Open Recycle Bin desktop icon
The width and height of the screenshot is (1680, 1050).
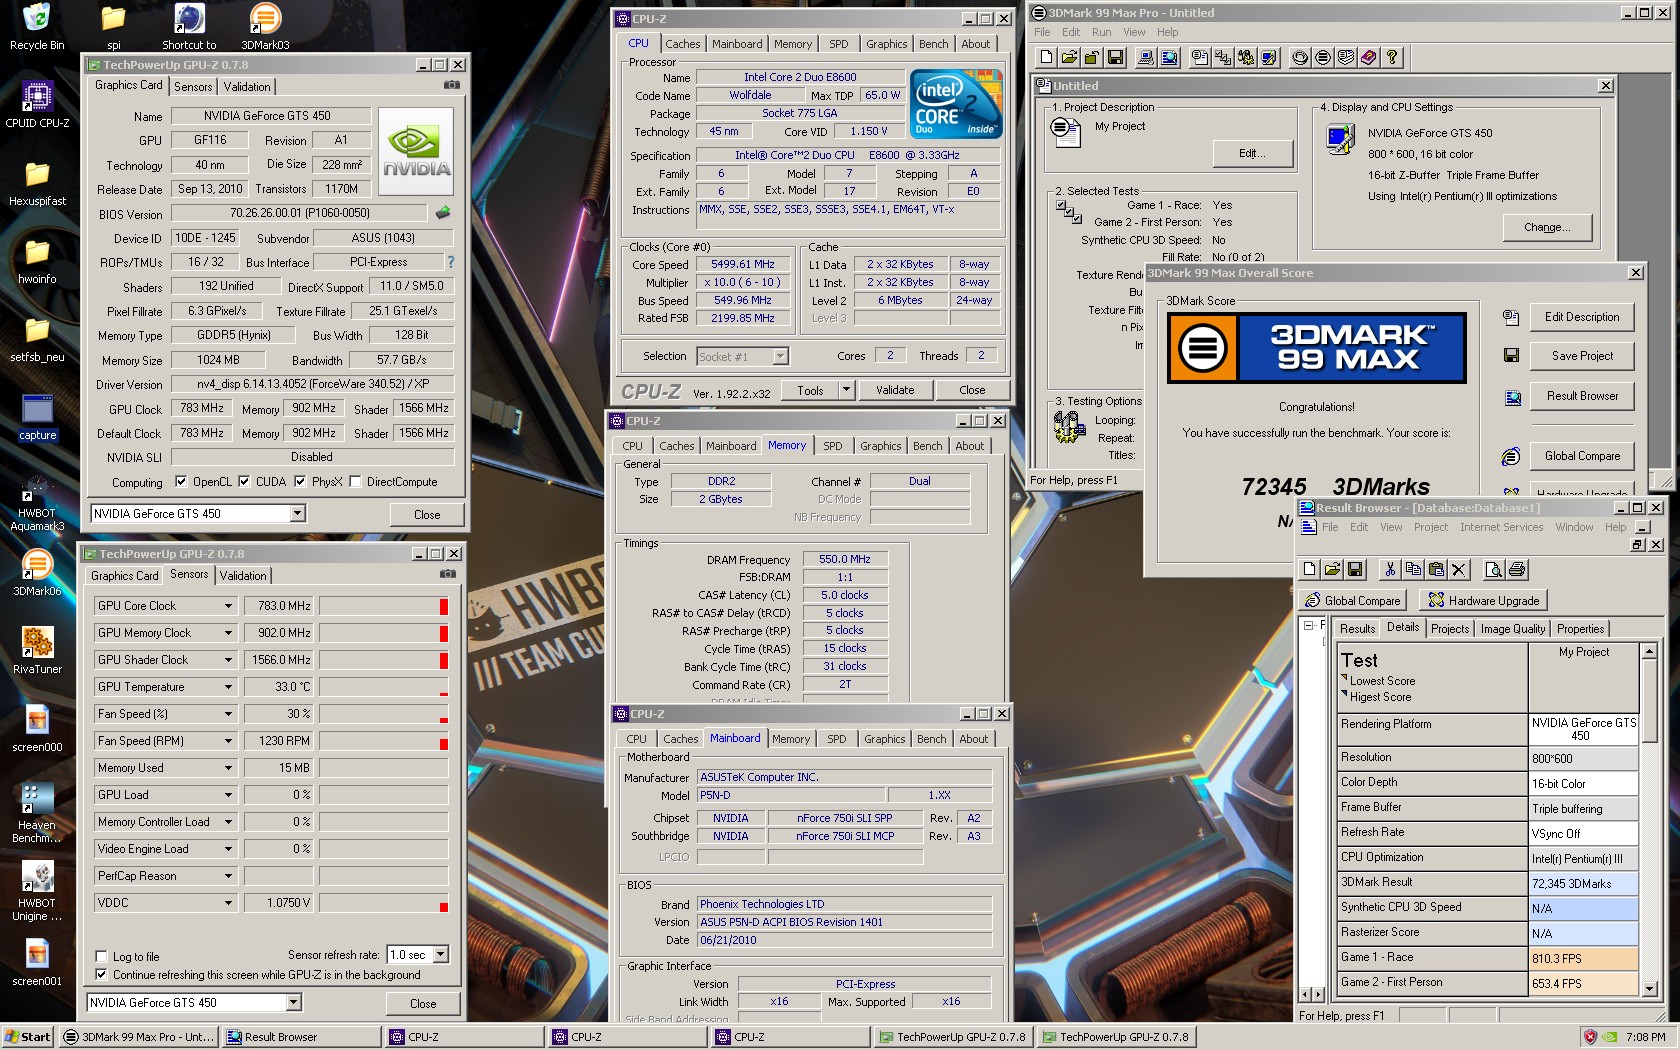point(37,26)
